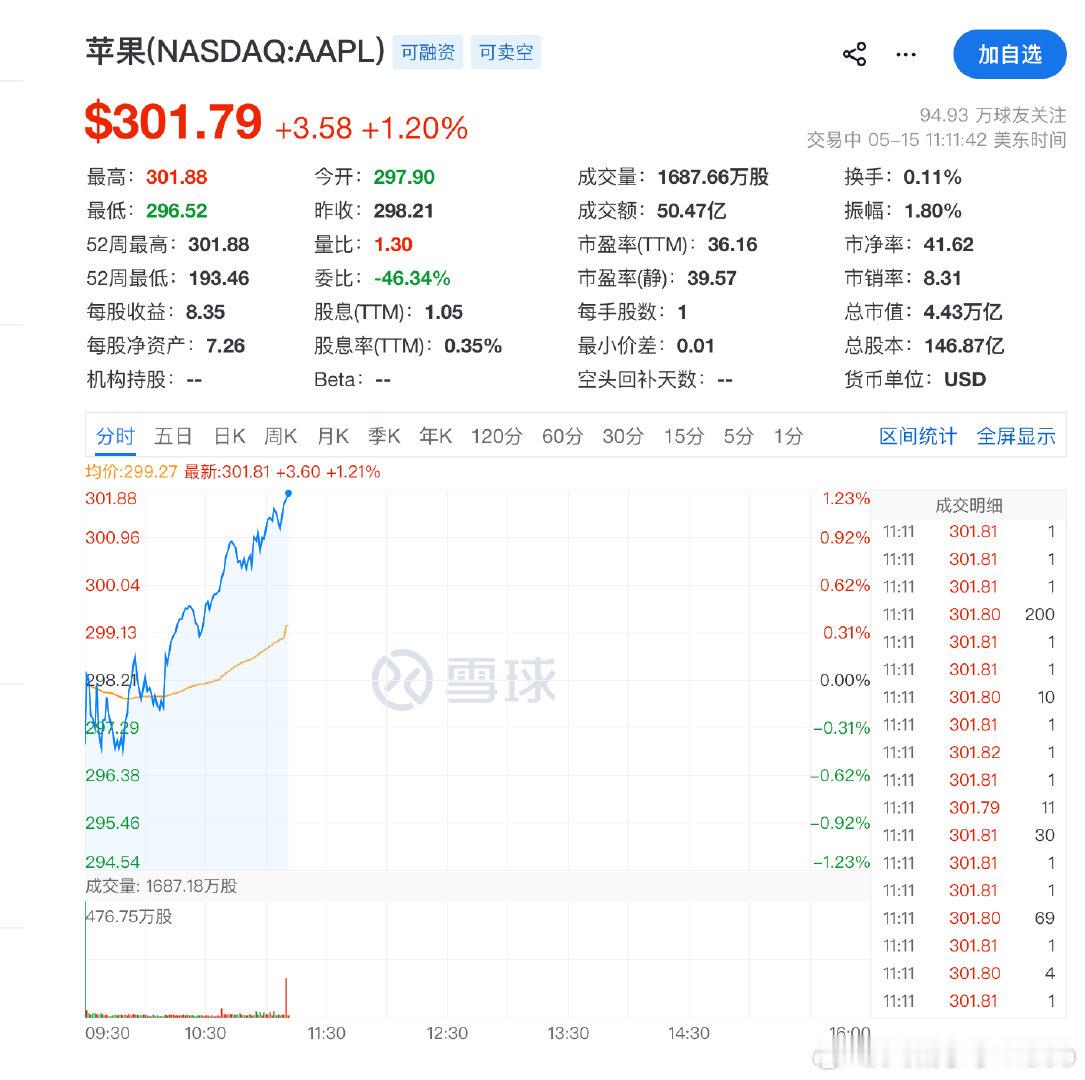Click the 最低 value 296.52
The height and width of the screenshot is (1080, 1085).
[x=176, y=211]
